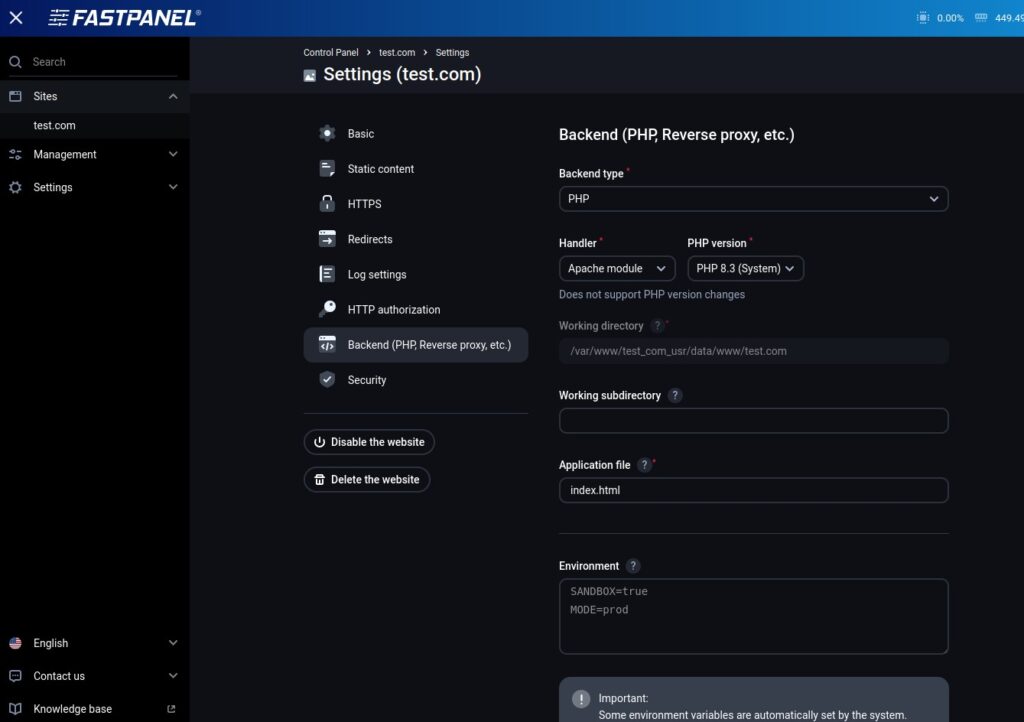The image size is (1024, 722).
Task: Open the HTTP authorization tab
Action: pyautogui.click(x=415, y=309)
